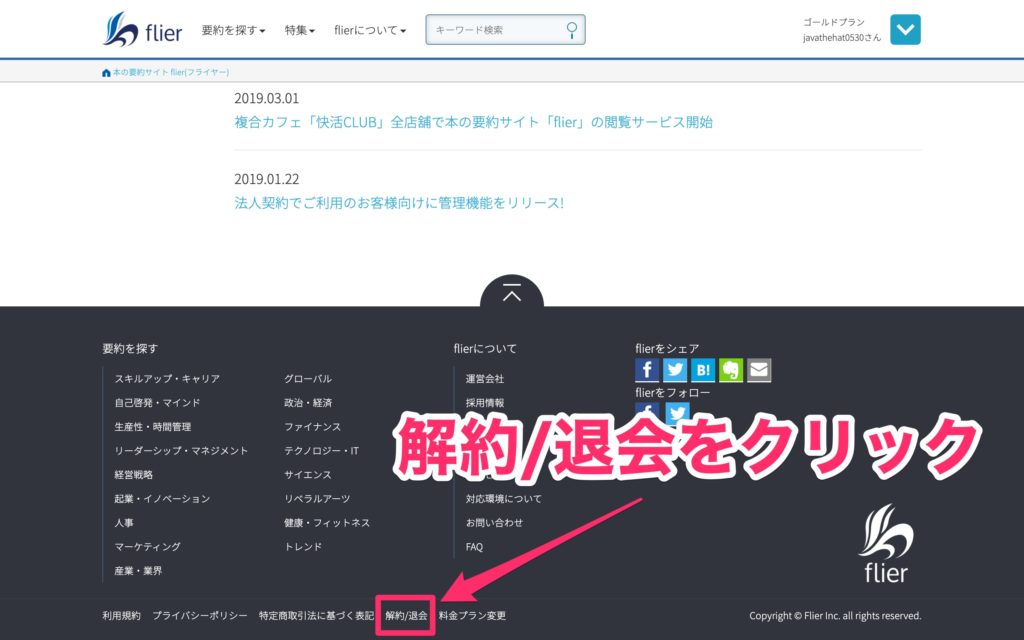The height and width of the screenshot is (640, 1024).
Task: Share flier via Evernote icon
Action: coord(731,370)
